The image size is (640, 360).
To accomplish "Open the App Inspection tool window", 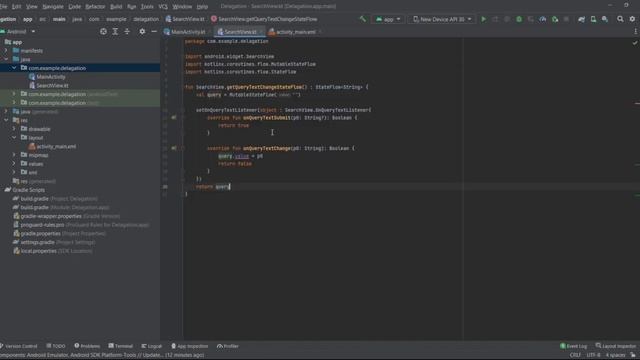I will pyautogui.click(x=190, y=346).
